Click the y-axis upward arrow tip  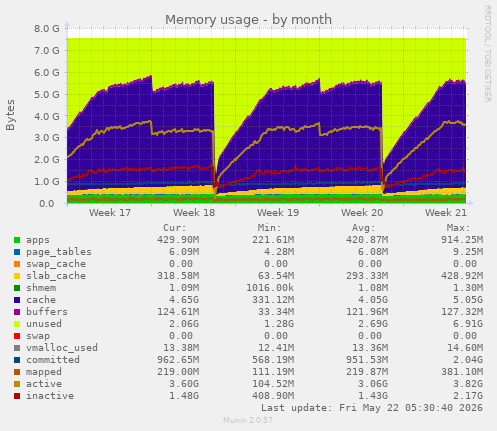[x=67, y=23]
